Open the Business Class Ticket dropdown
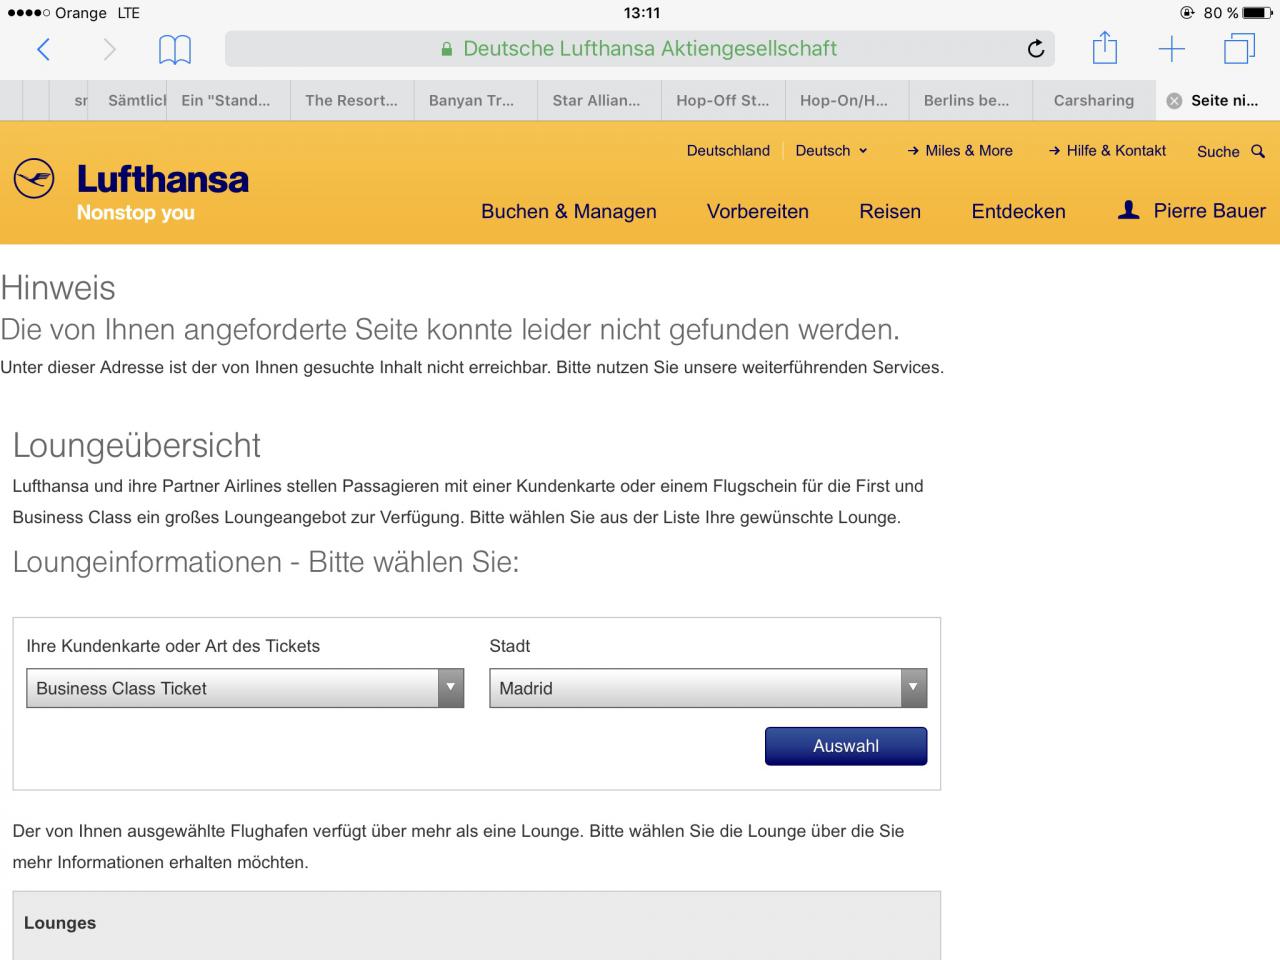This screenshot has width=1280, height=960. click(245, 688)
